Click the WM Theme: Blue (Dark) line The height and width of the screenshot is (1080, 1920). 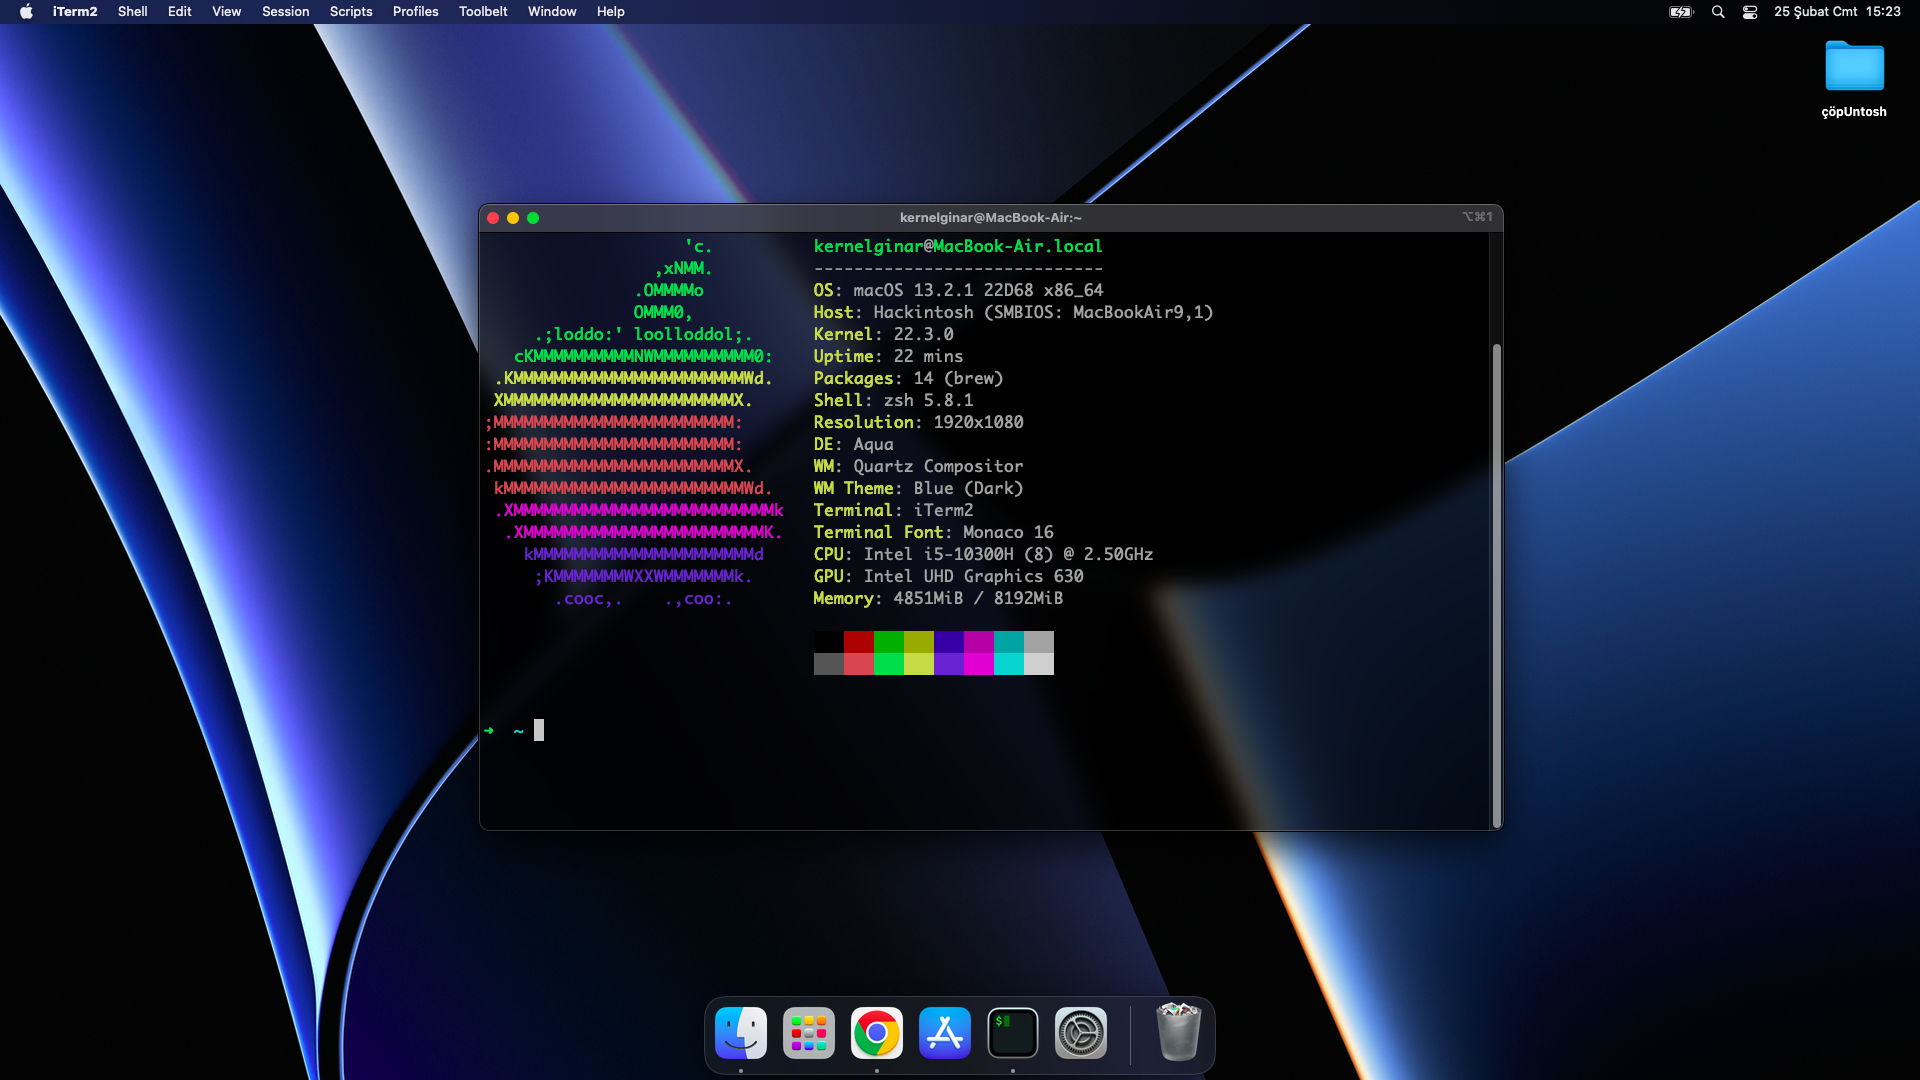918,488
